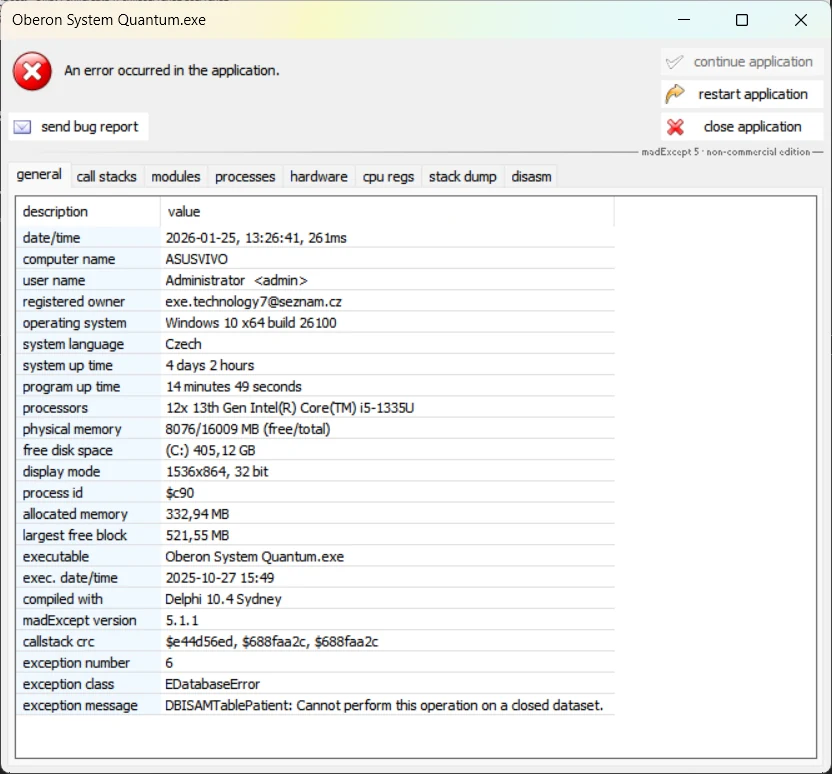832x774 pixels.
Task: View the processes tab
Action: [x=245, y=177]
